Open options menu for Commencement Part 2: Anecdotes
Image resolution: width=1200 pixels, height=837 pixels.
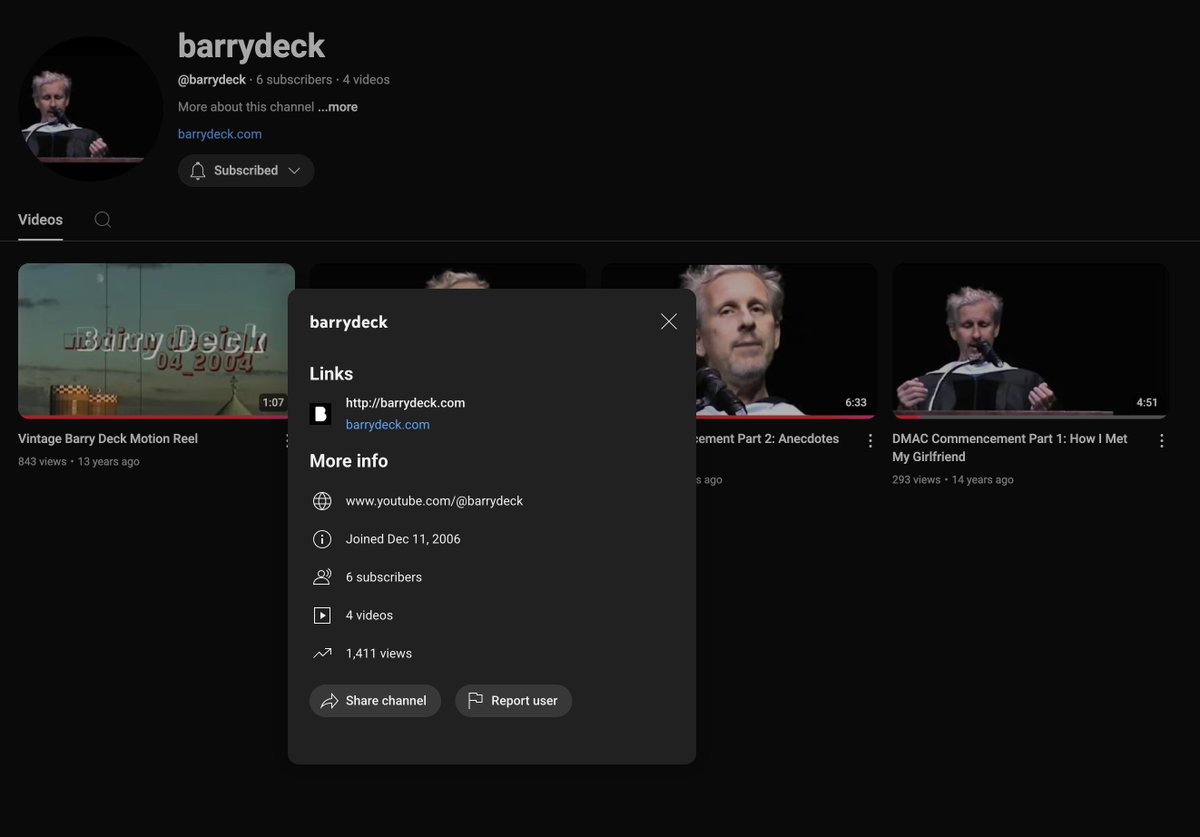point(870,441)
